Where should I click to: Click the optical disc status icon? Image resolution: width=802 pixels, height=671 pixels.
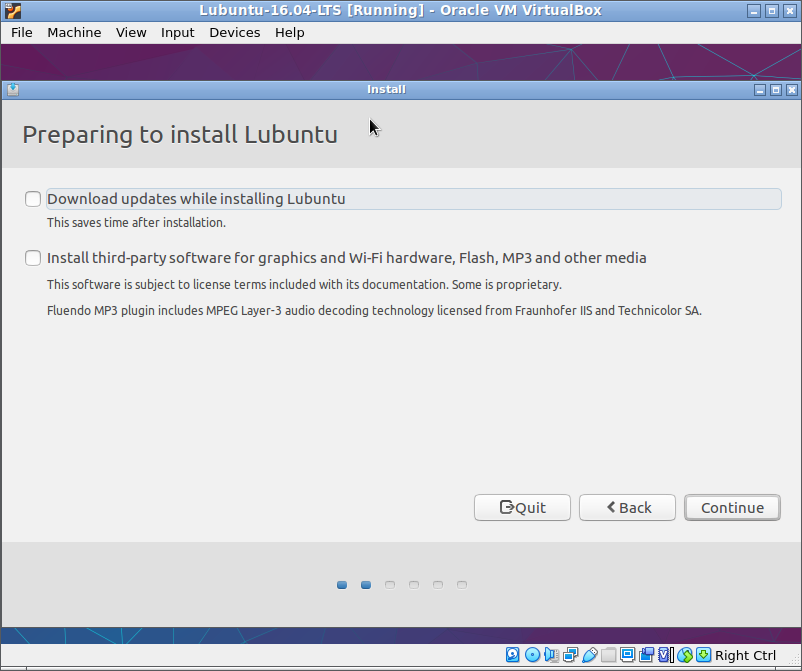pos(532,655)
